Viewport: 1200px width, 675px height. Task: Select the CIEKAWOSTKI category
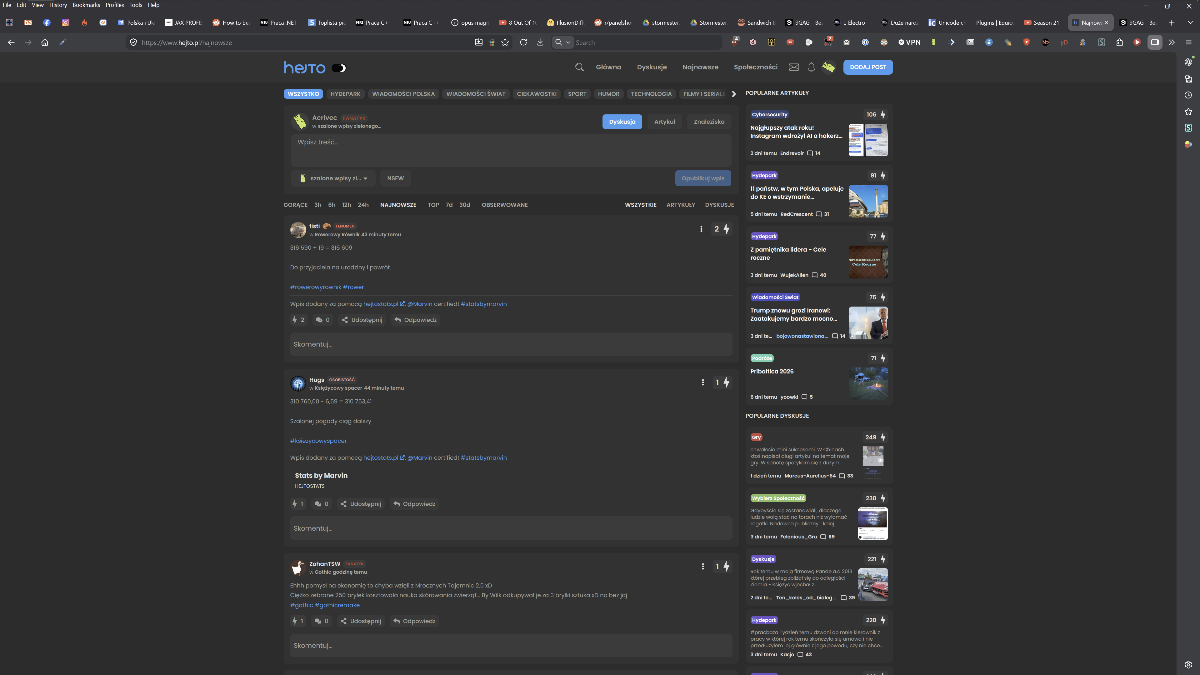coord(537,94)
